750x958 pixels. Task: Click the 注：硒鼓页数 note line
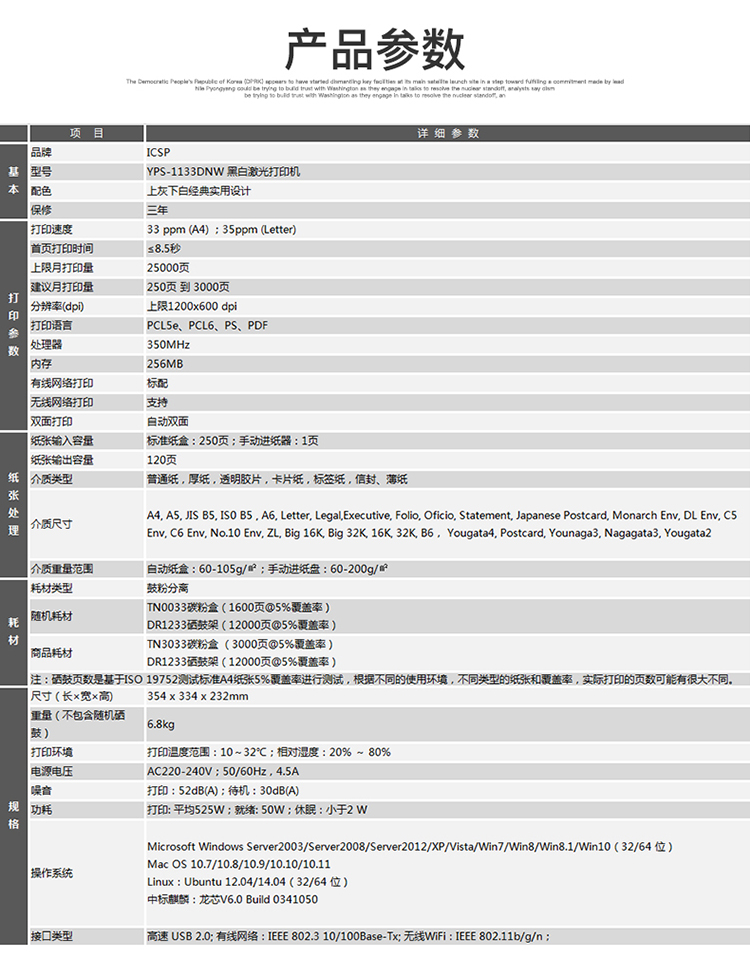click(x=382, y=679)
